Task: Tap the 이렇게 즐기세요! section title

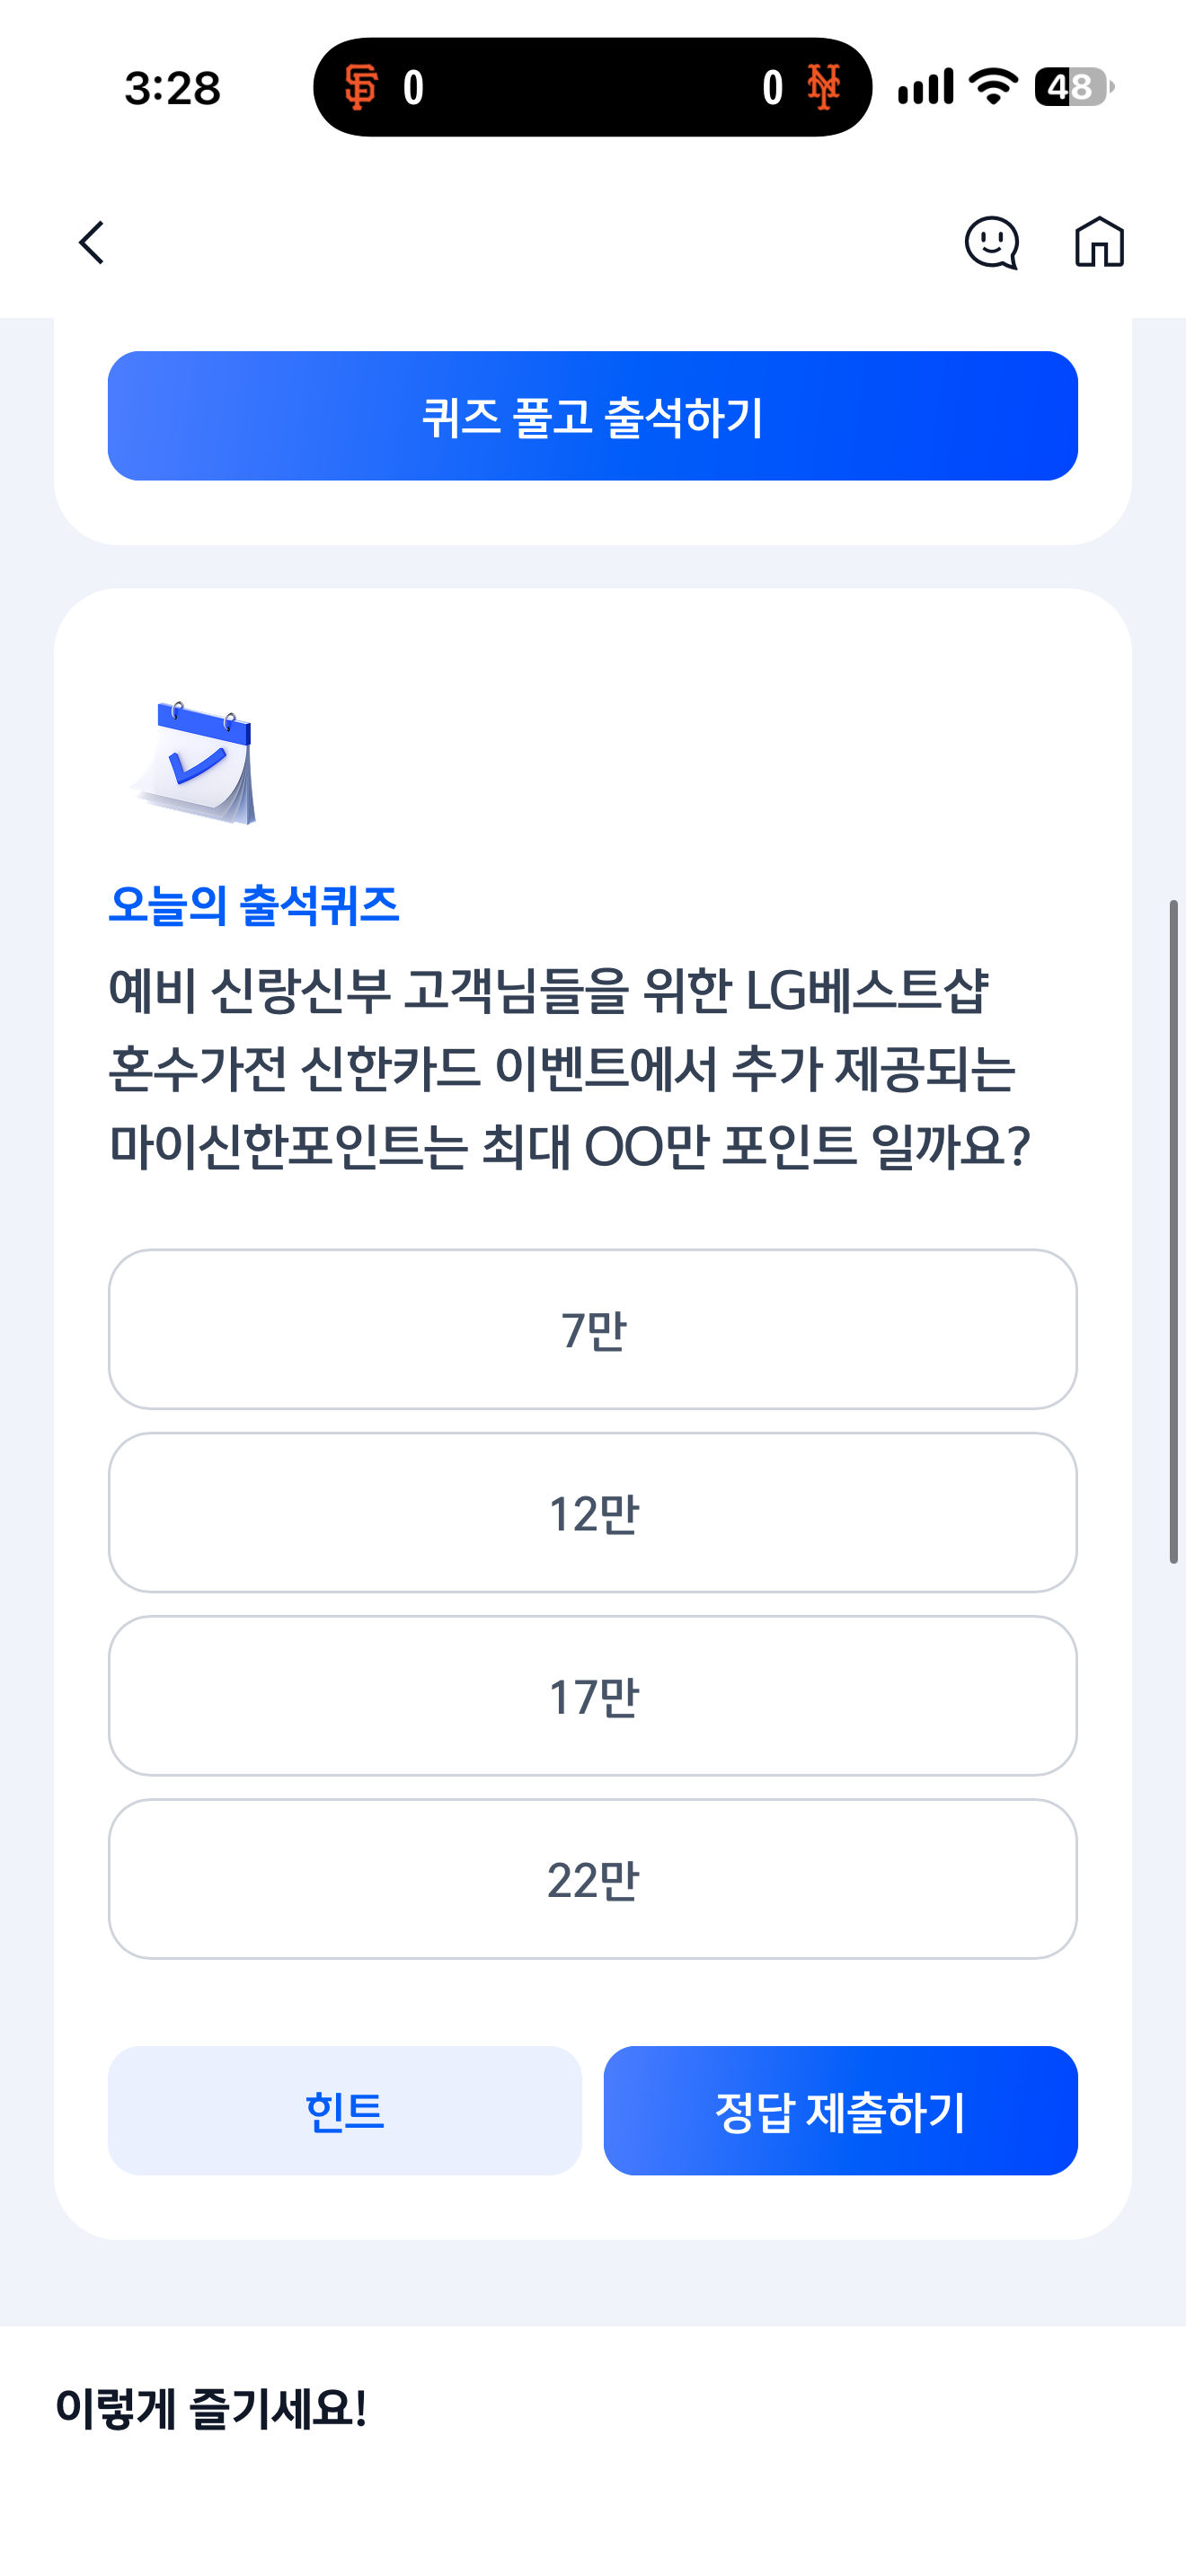Action: click(x=211, y=2408)
